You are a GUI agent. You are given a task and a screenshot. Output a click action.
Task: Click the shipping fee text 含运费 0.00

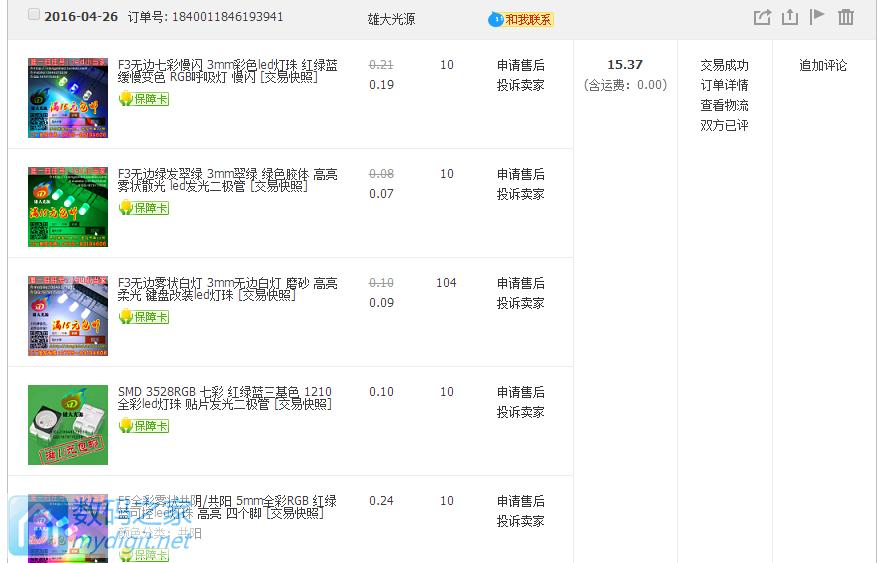(625, 85)
